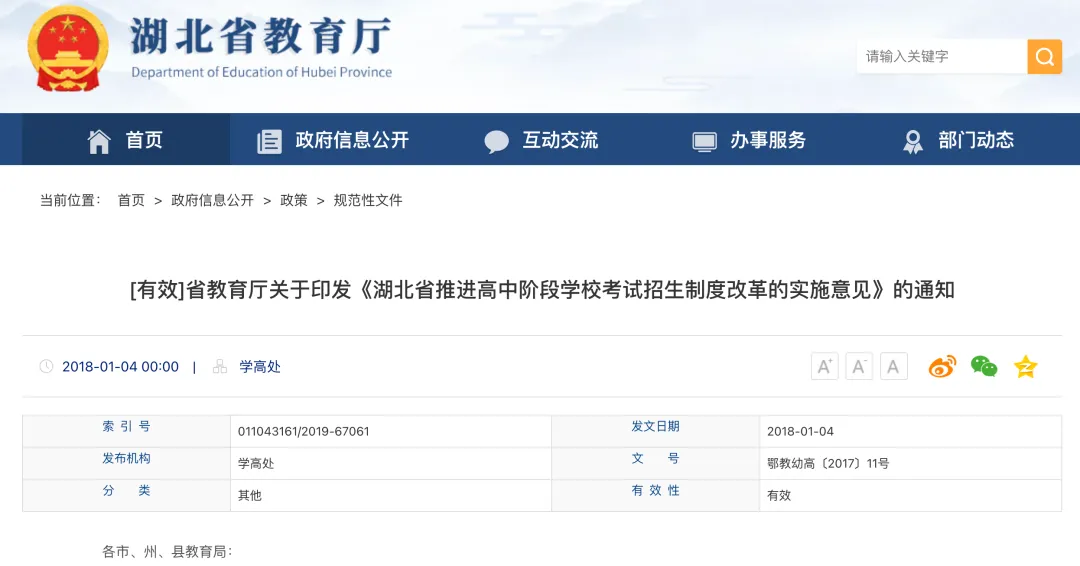Click Department of Education of Hubei Province subtitle
Screen dimensions: 1080x566
pyautogui.click(x=262, y=72)
